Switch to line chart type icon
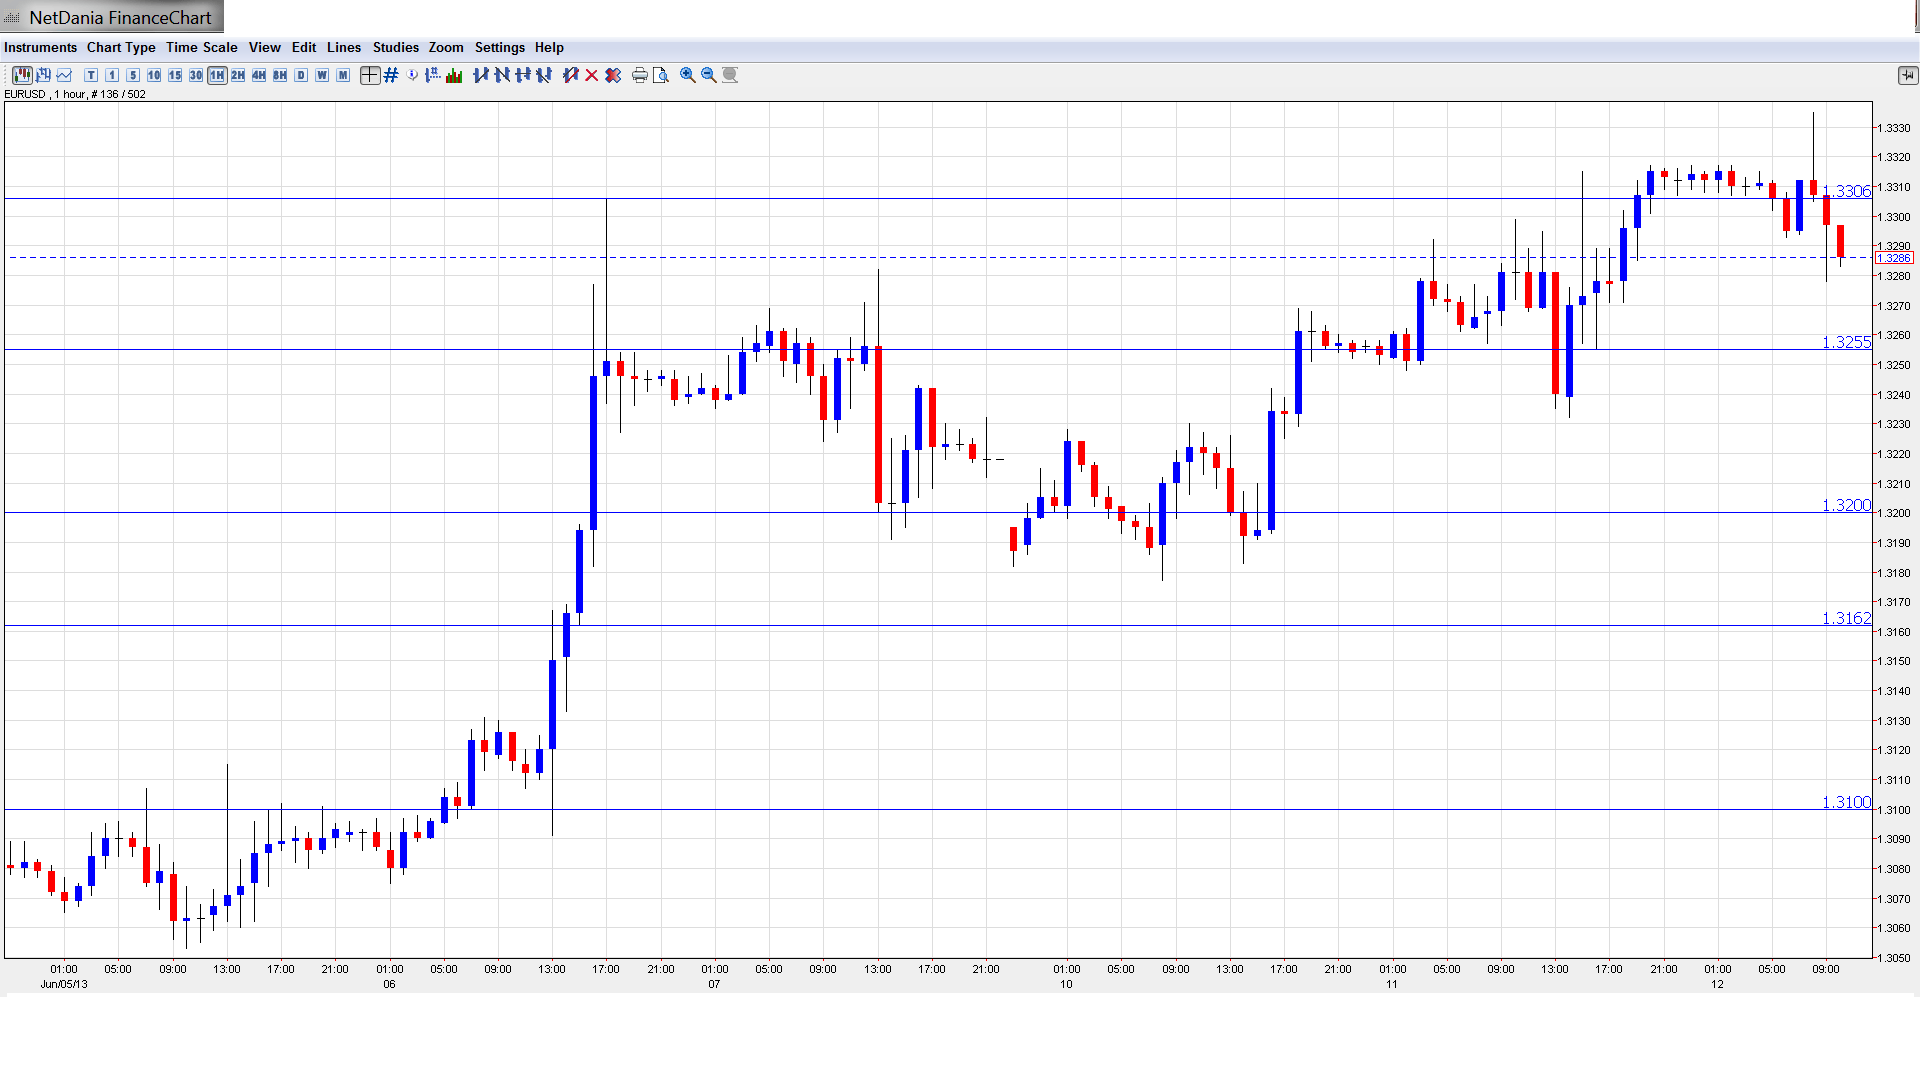This screenshot has width=1920, height=1080. (x=65, y=75)
